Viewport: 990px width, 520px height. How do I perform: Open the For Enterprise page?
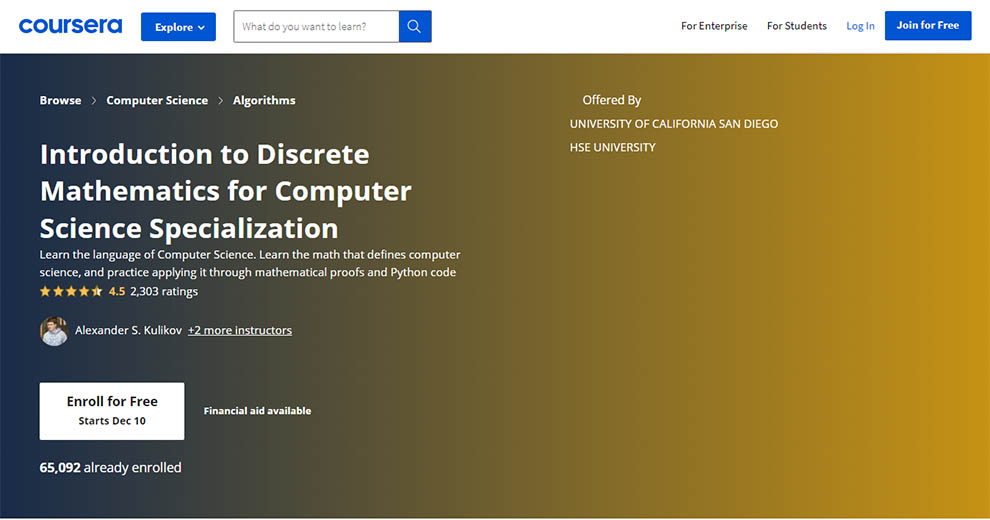(714, 26)
